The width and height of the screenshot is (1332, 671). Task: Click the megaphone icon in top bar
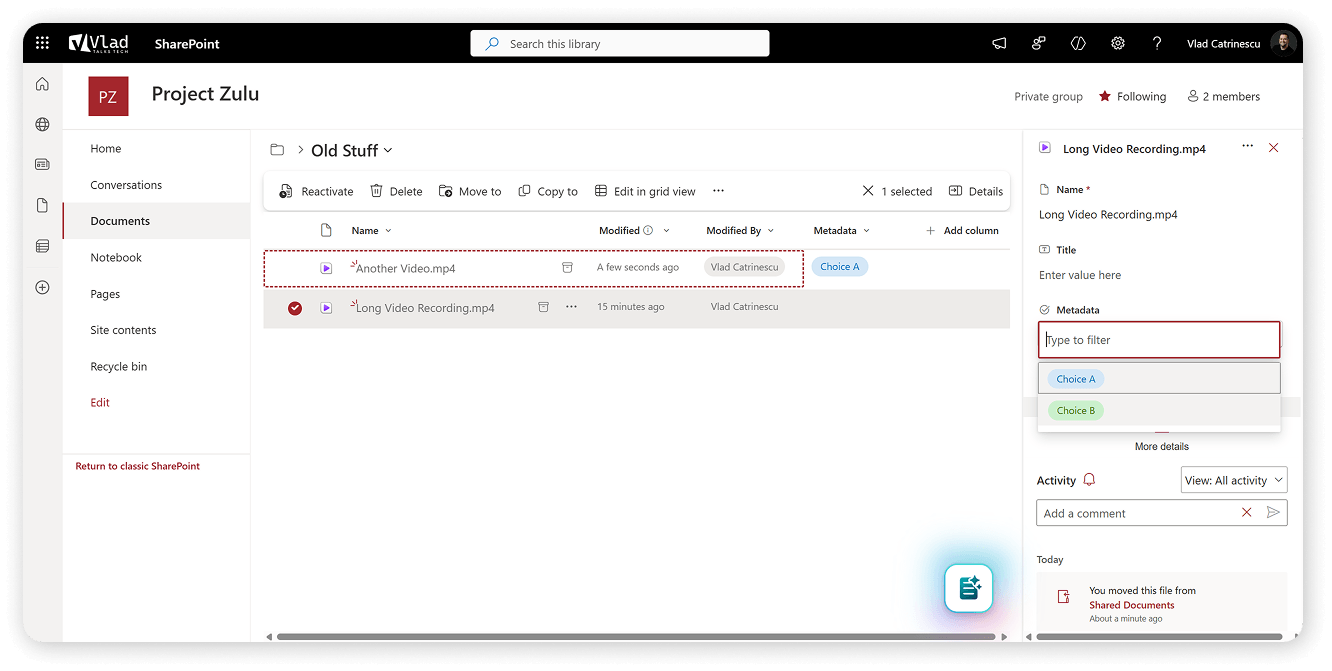[x=999, y=43]
